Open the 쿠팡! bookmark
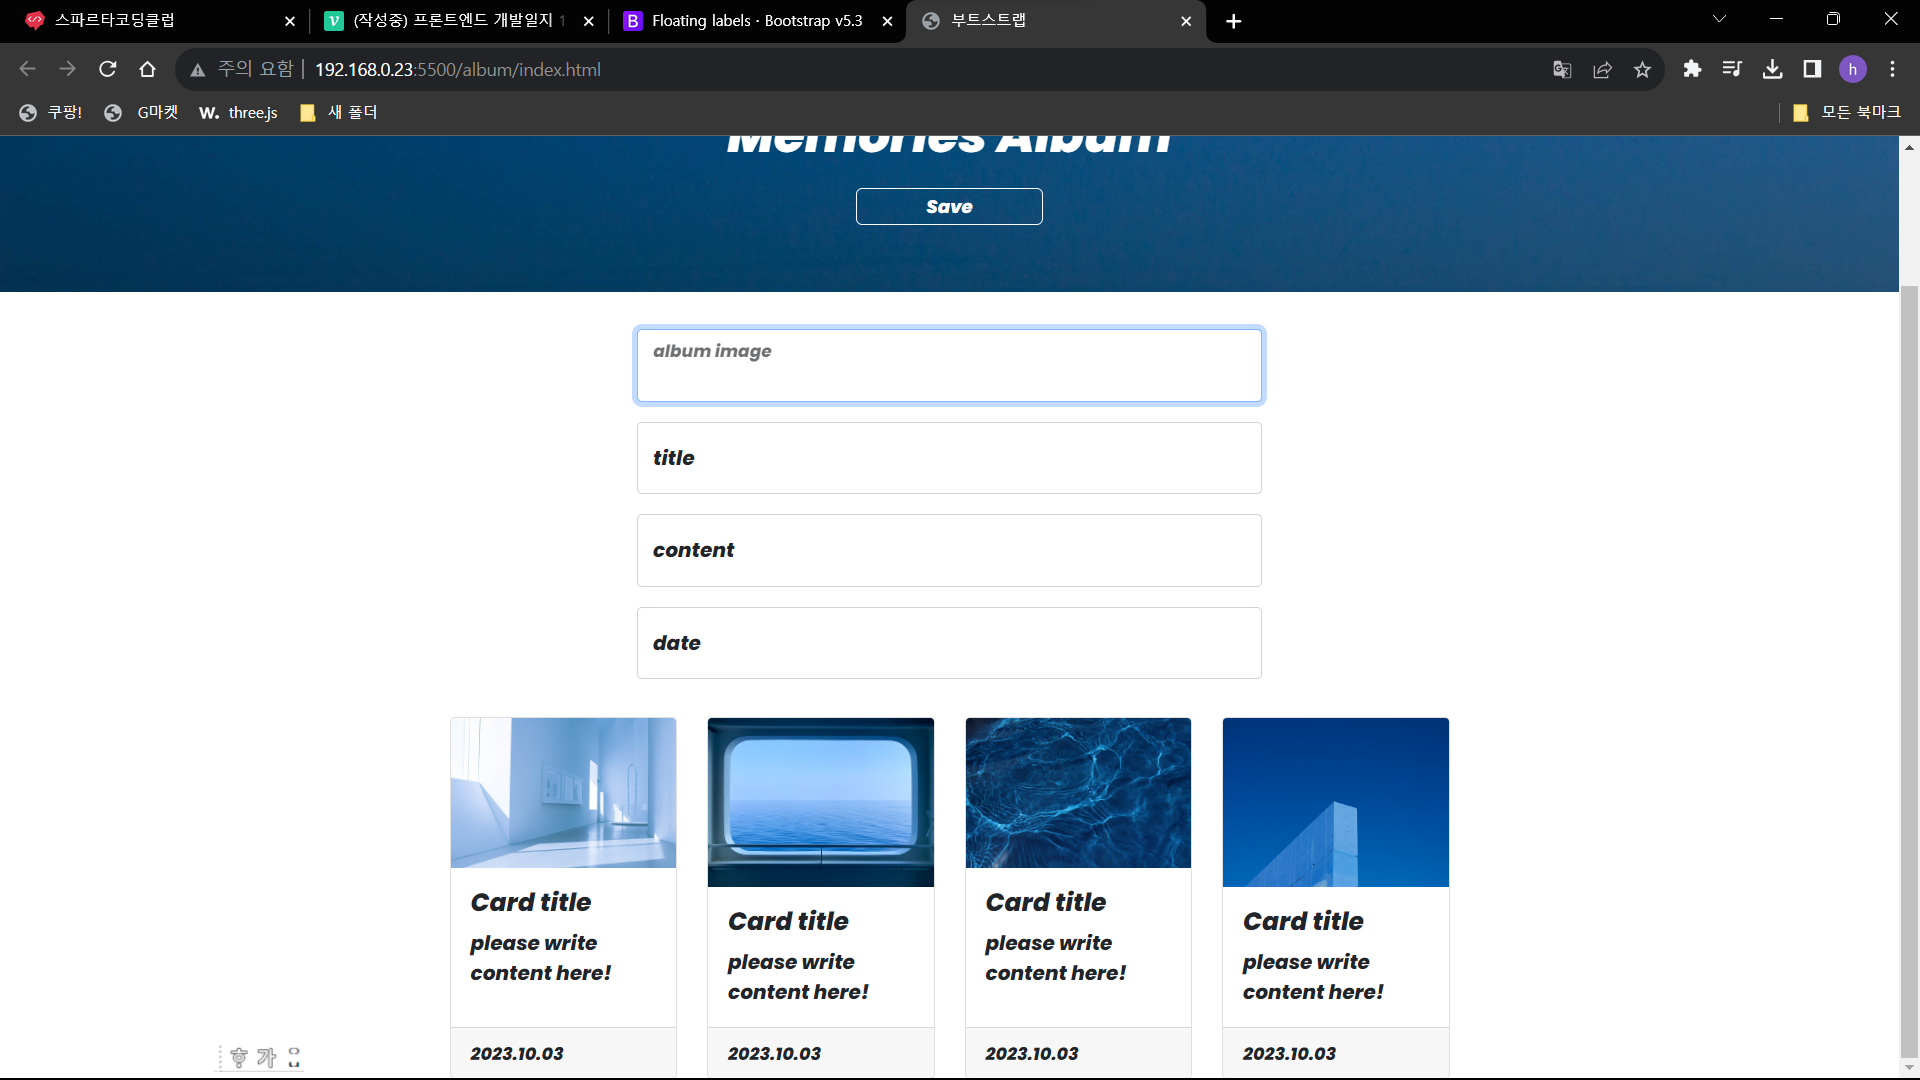 [x=51, y=113]
